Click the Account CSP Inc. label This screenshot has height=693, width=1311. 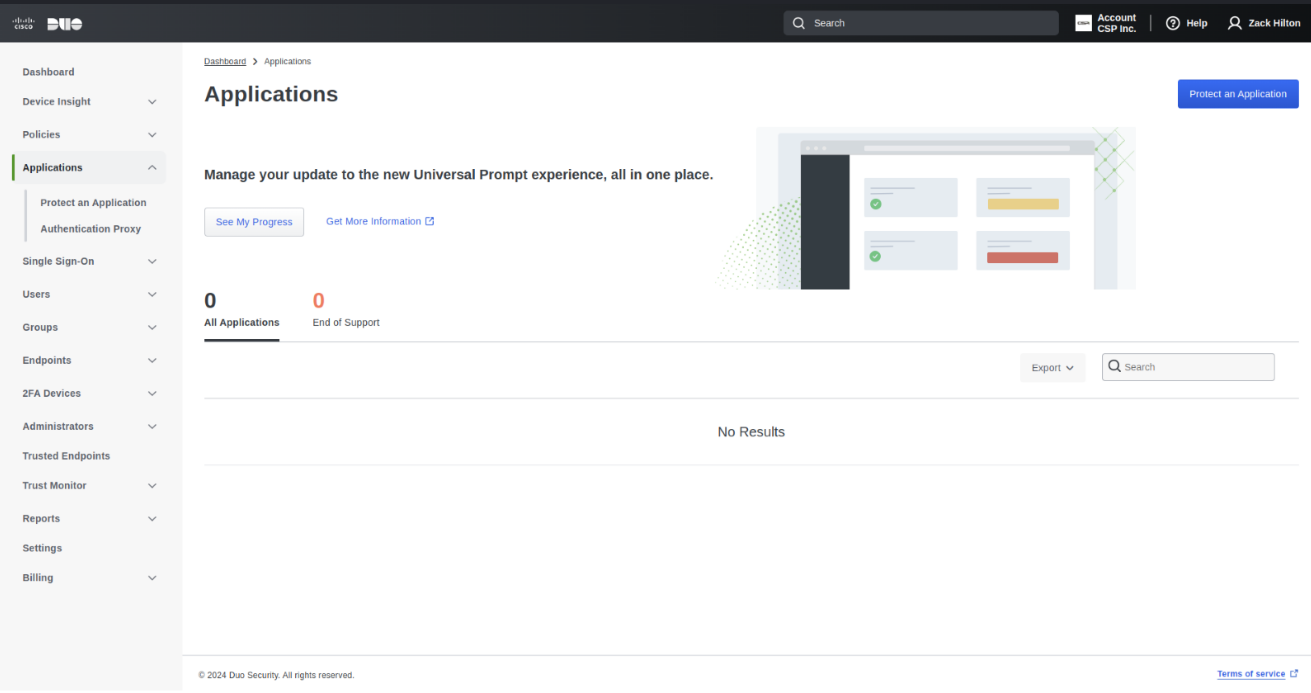click(x=1117, y=23)
